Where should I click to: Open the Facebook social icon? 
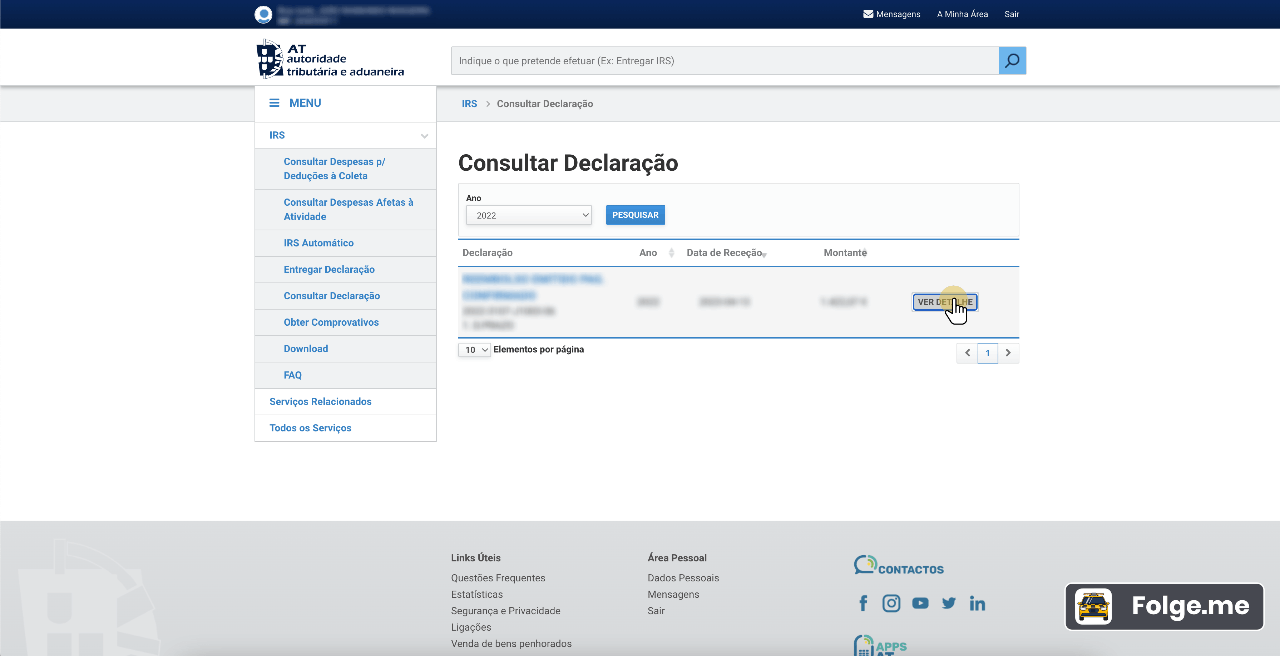click(x=863, y=603)
